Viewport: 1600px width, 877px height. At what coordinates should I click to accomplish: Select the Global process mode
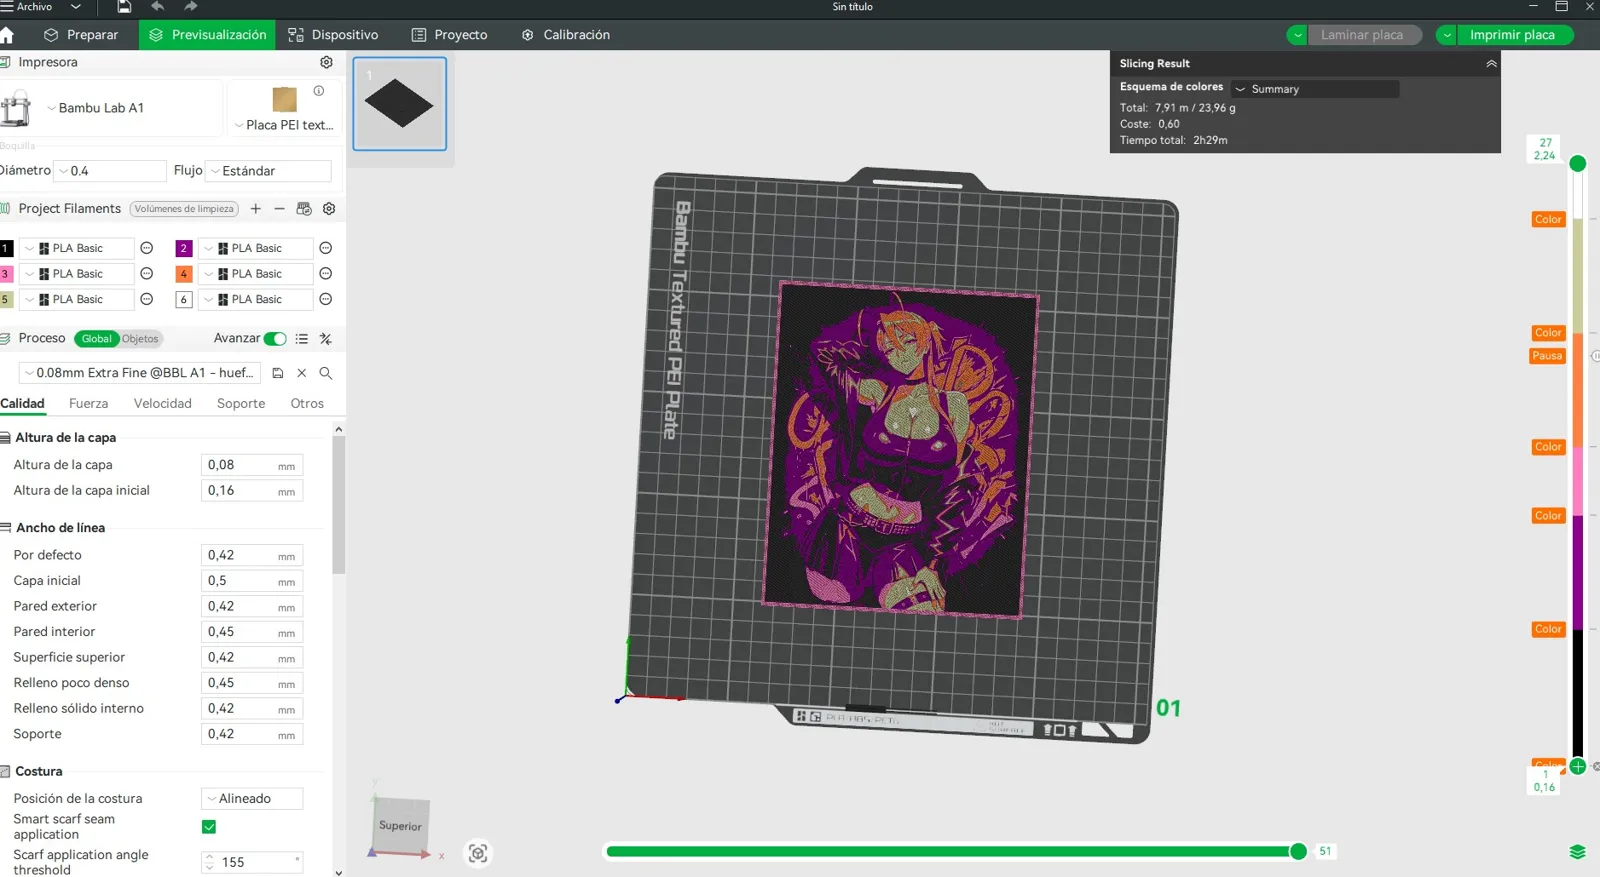[x=97, y=339]
